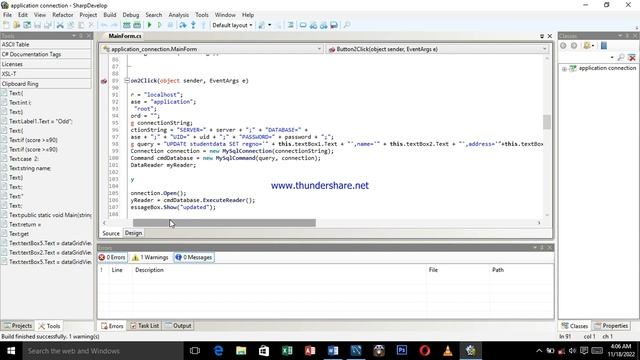Open the XSL-T tools category
The height and width of the screenshot is (360, 640).
[x=46, y=74]
